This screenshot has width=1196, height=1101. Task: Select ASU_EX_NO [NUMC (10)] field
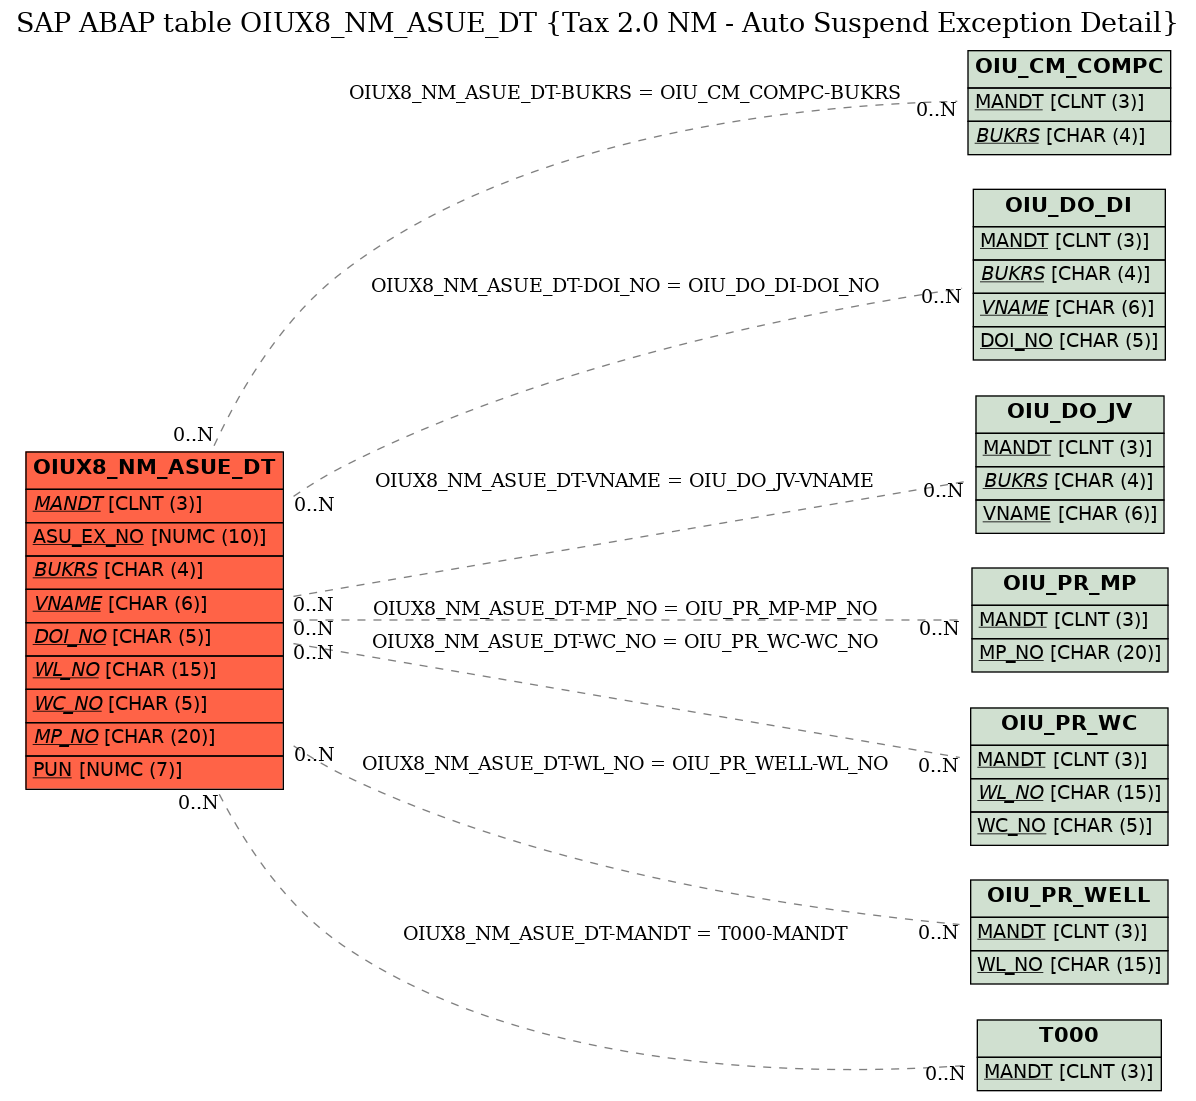click(154, 538)
